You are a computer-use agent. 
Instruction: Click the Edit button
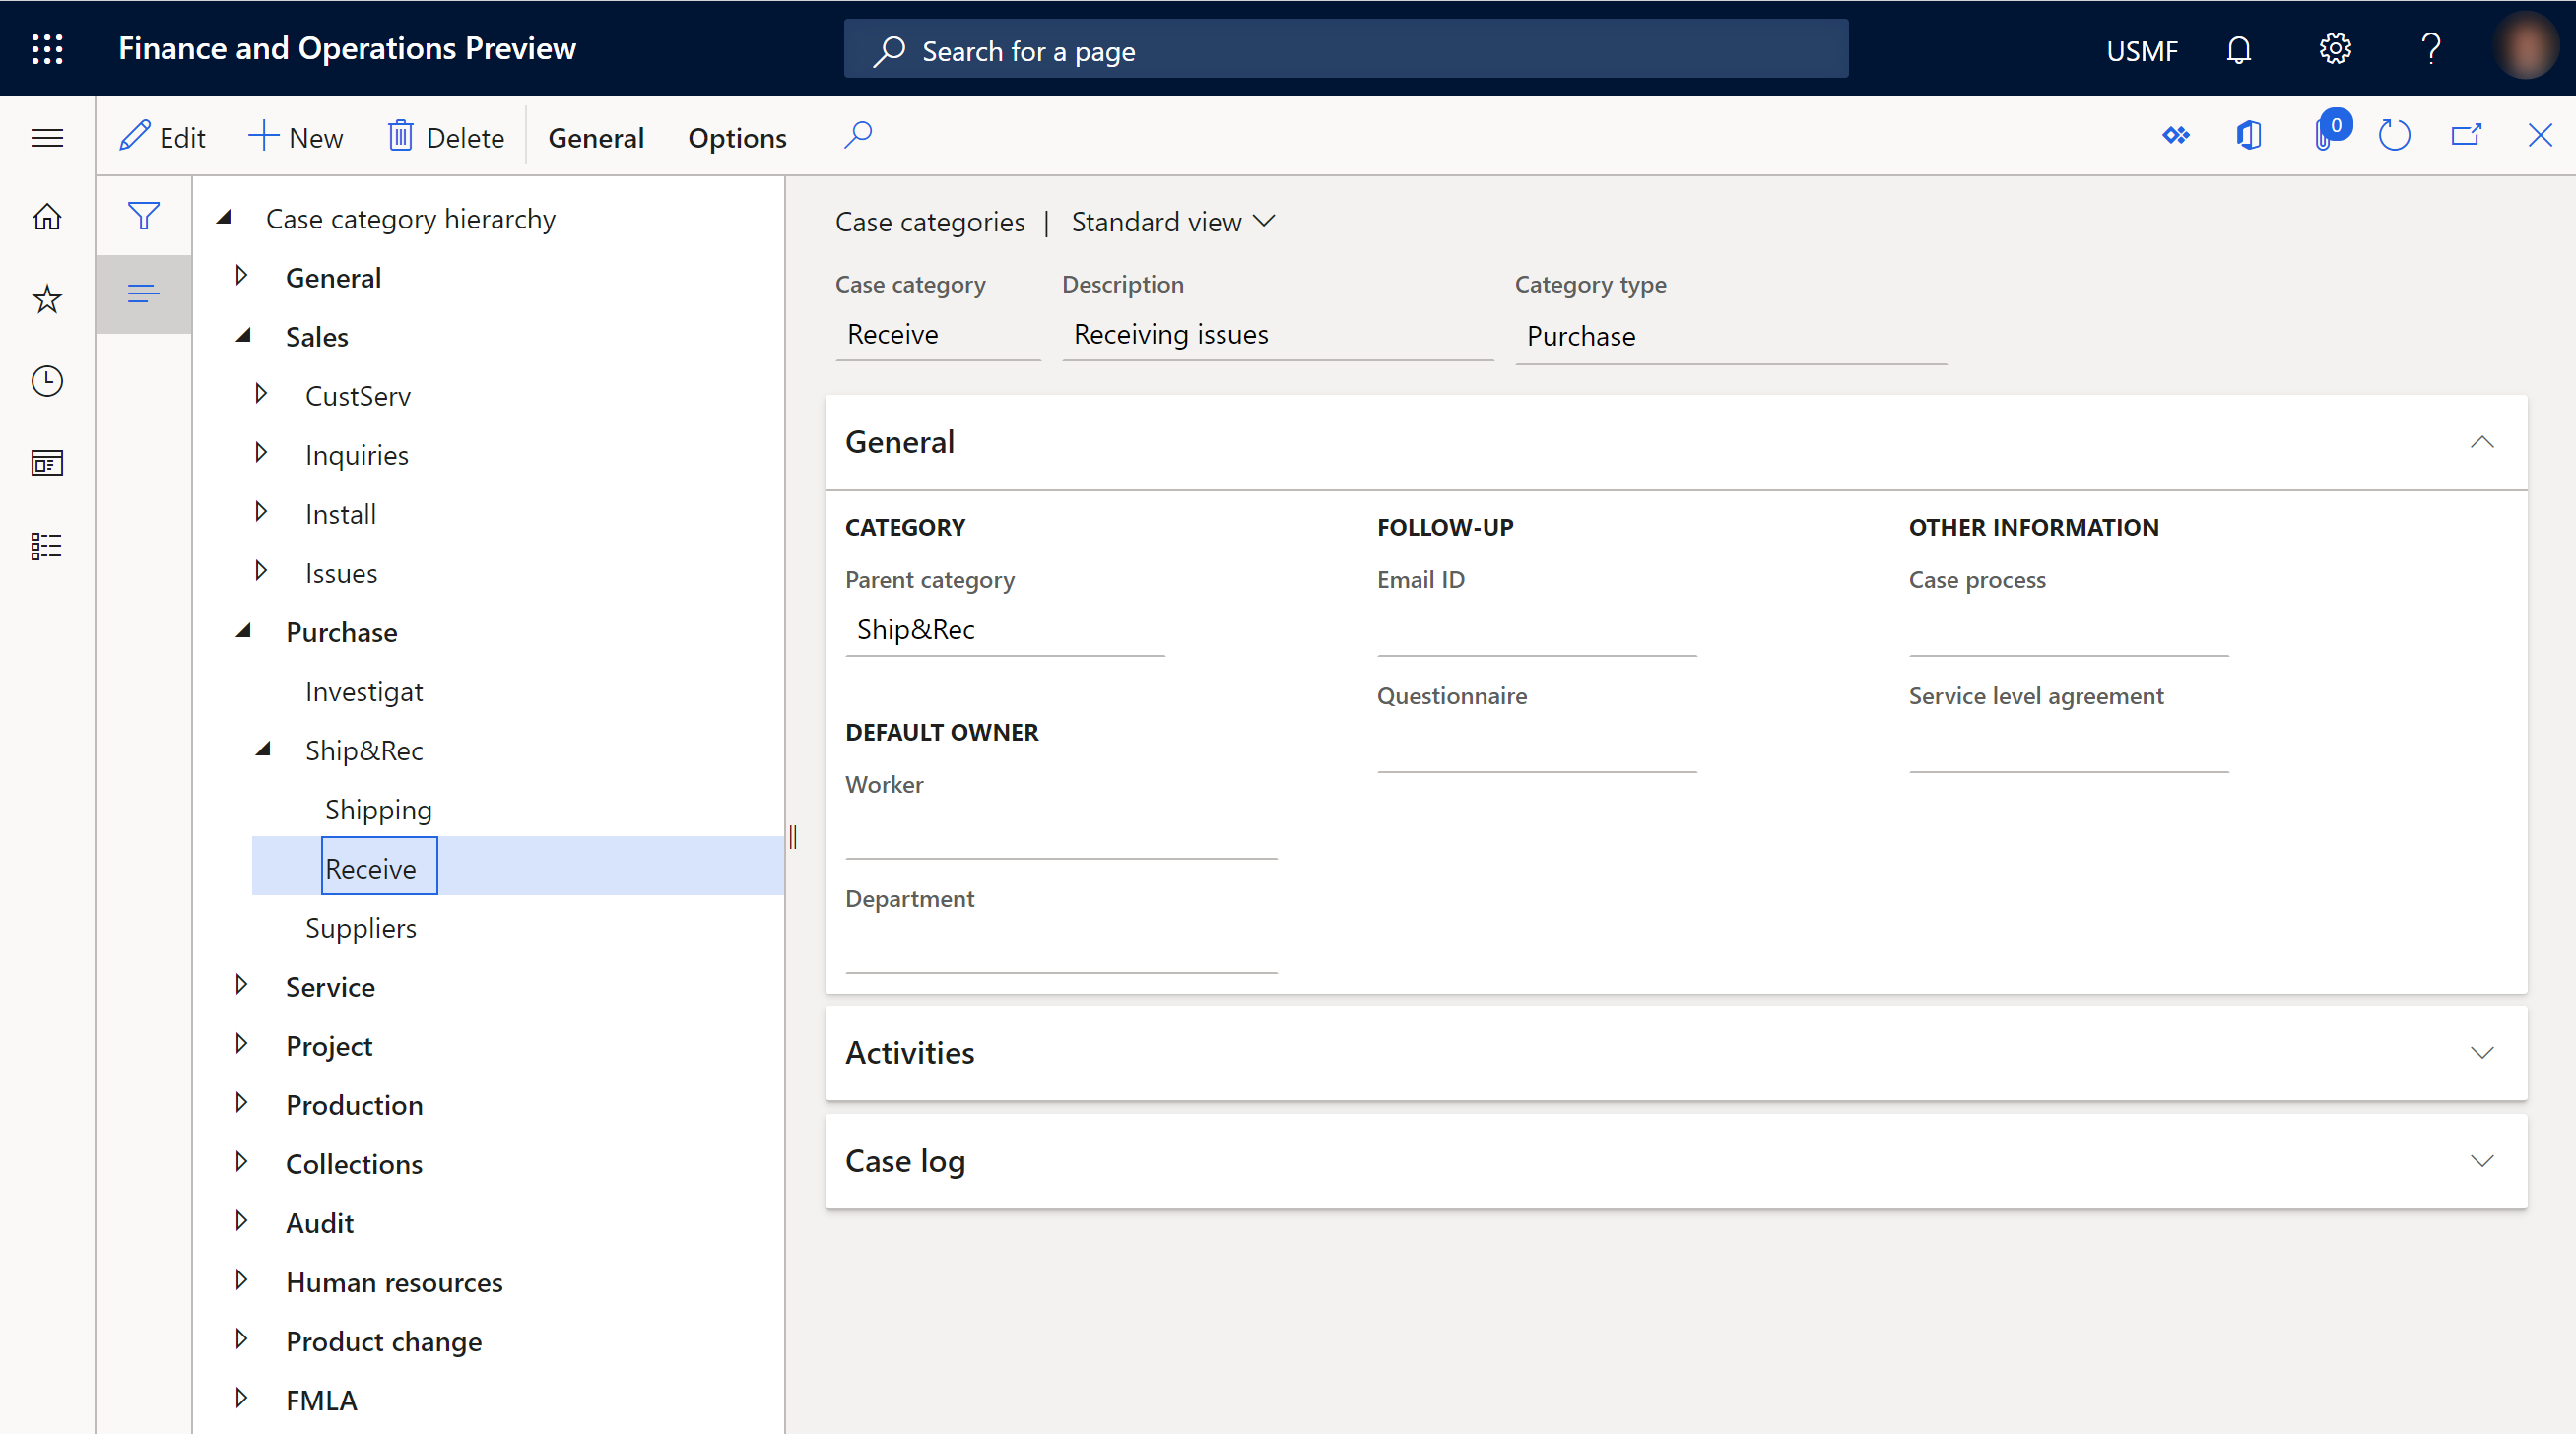click(x=162, y=137)
